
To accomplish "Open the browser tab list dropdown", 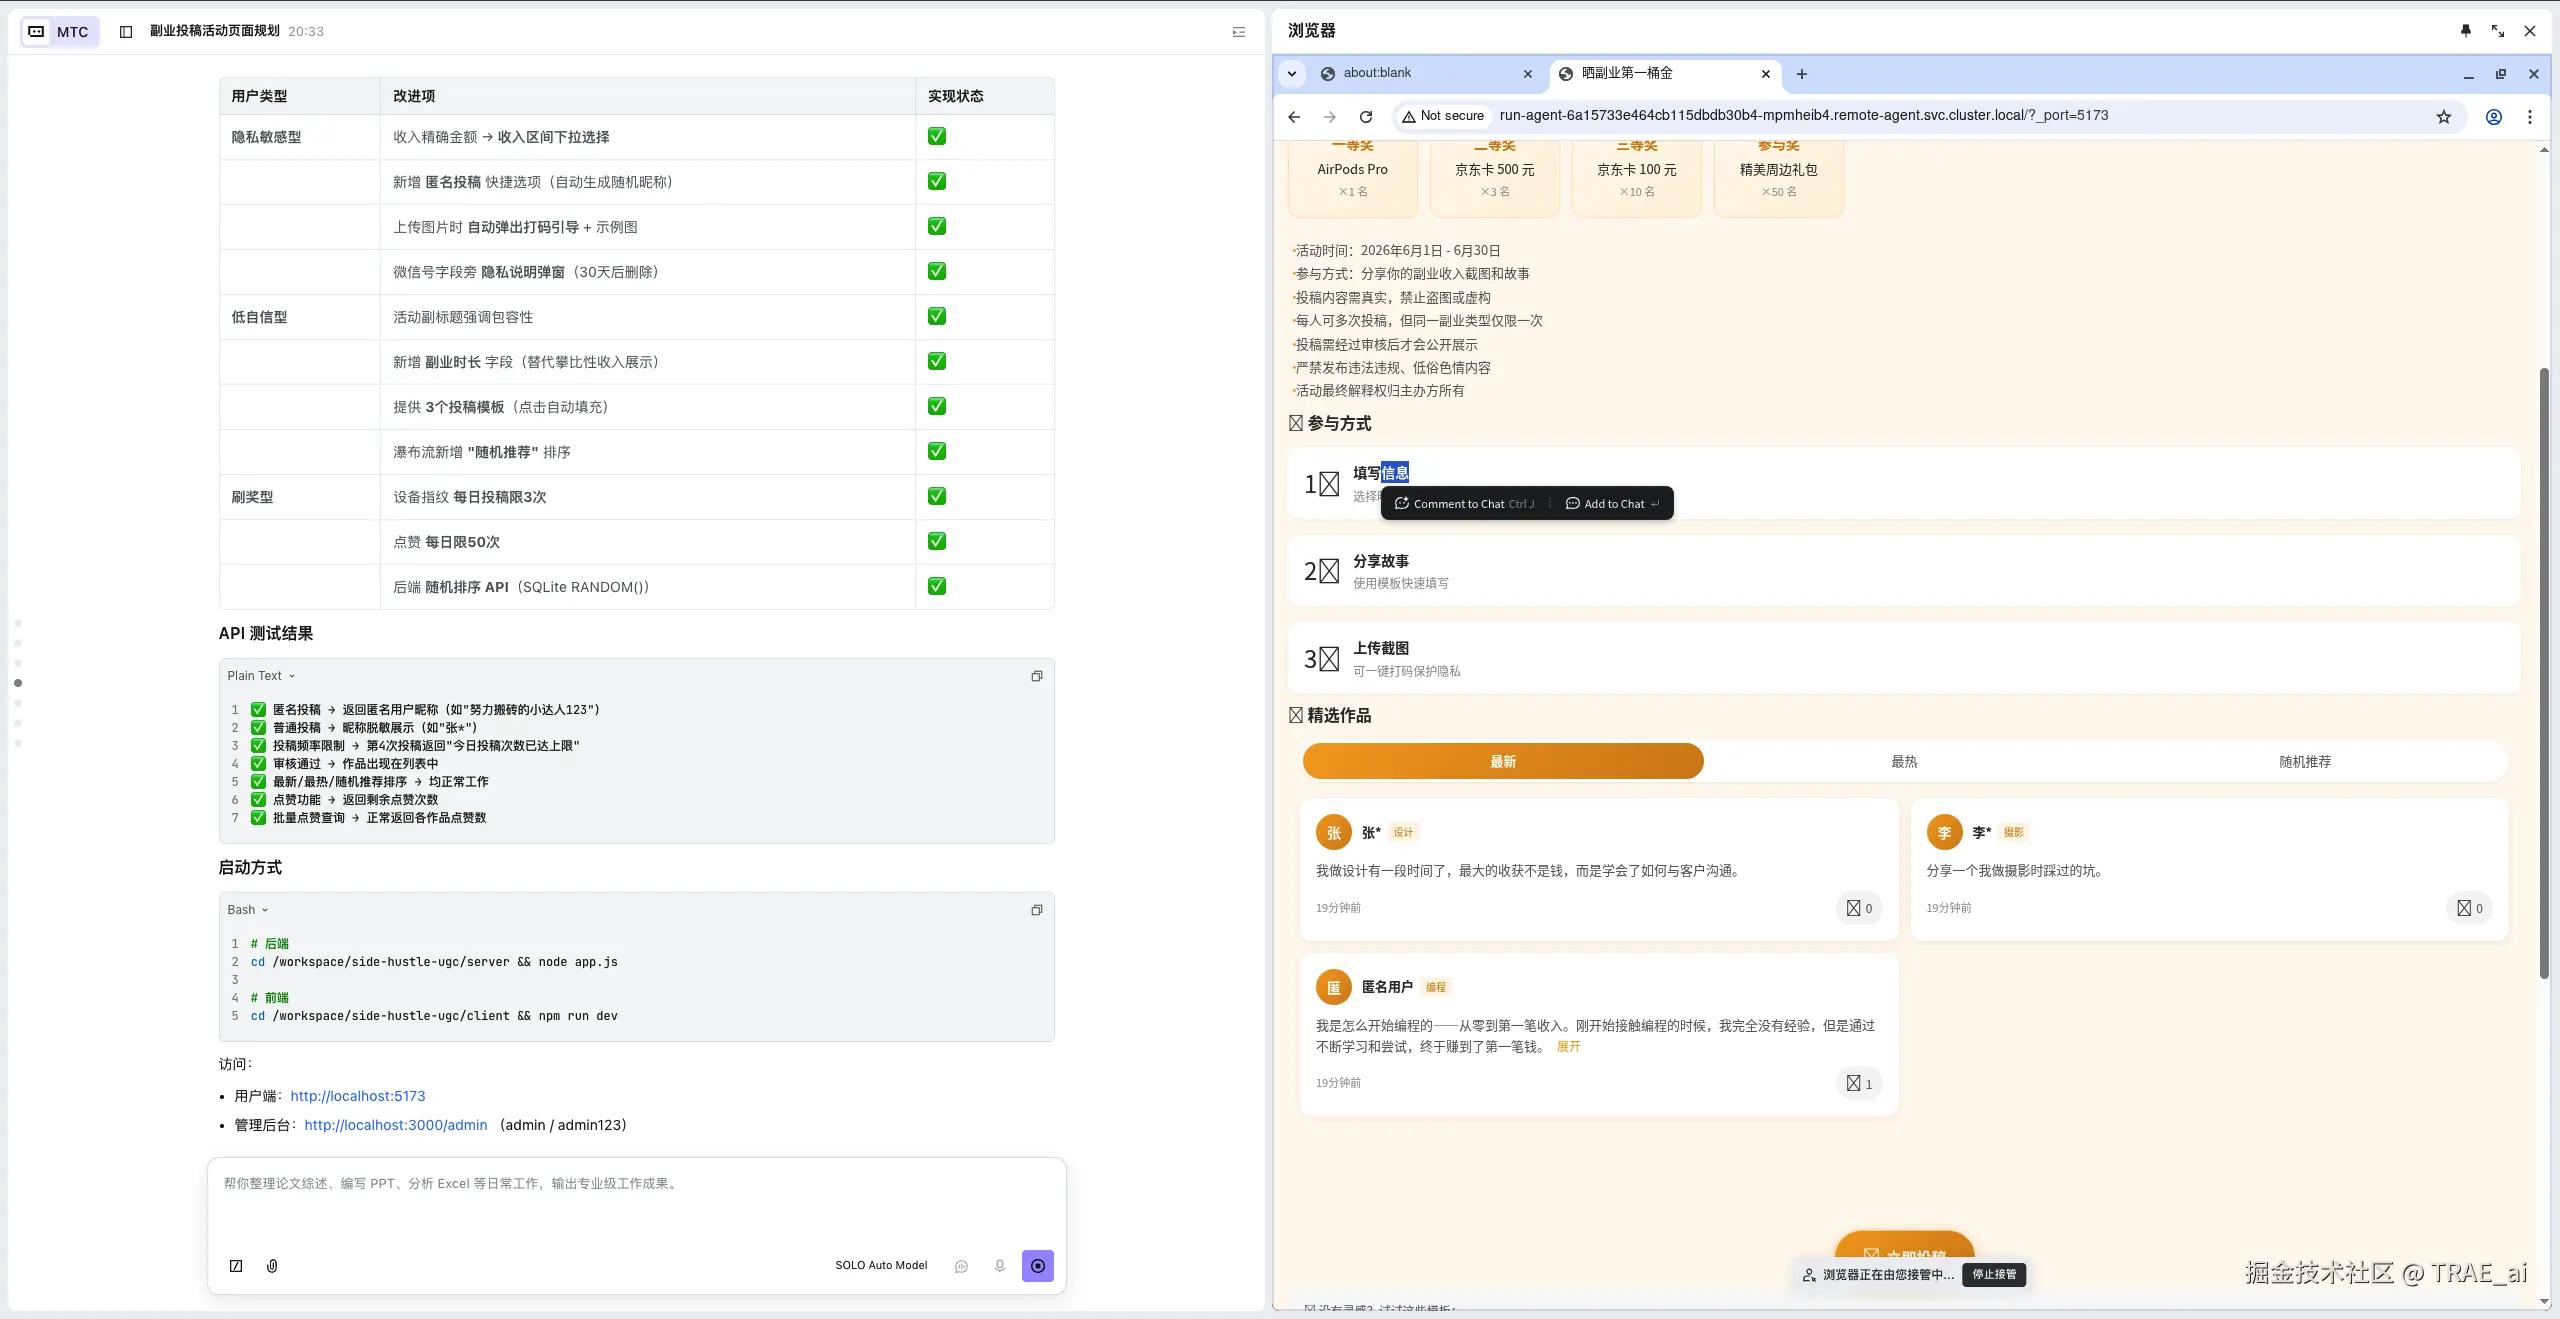I will pyautogui.click(x=1292, y=74).
